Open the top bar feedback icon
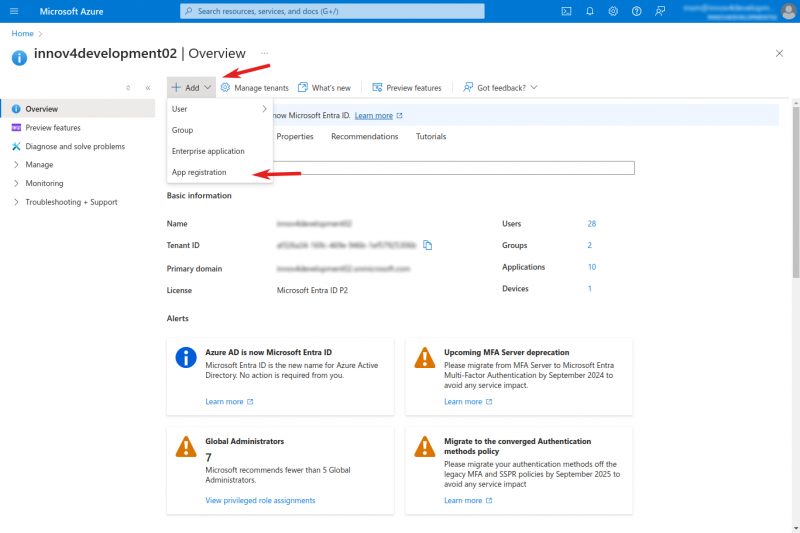The width and height of the screenshot is (800, 533). coord(660,11)
